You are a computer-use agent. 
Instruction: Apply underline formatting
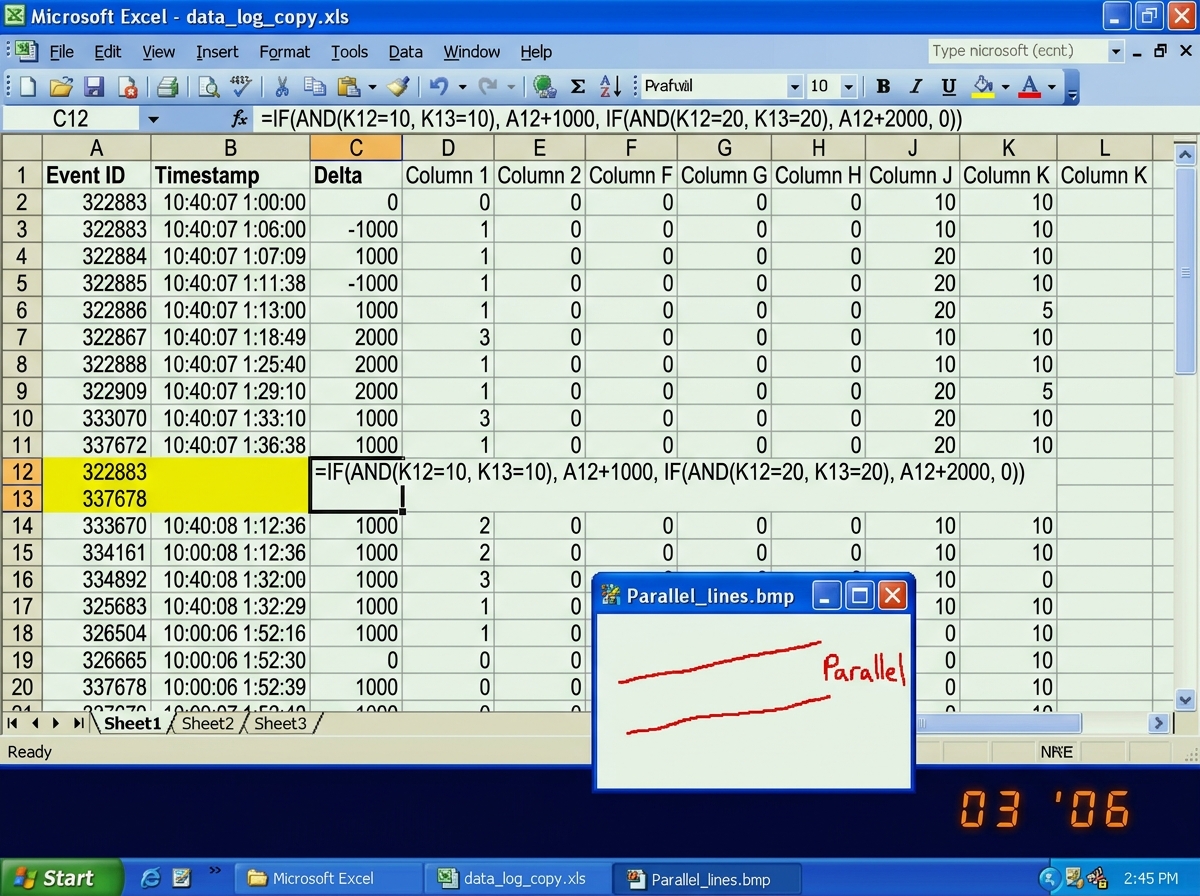click(949, 86)
